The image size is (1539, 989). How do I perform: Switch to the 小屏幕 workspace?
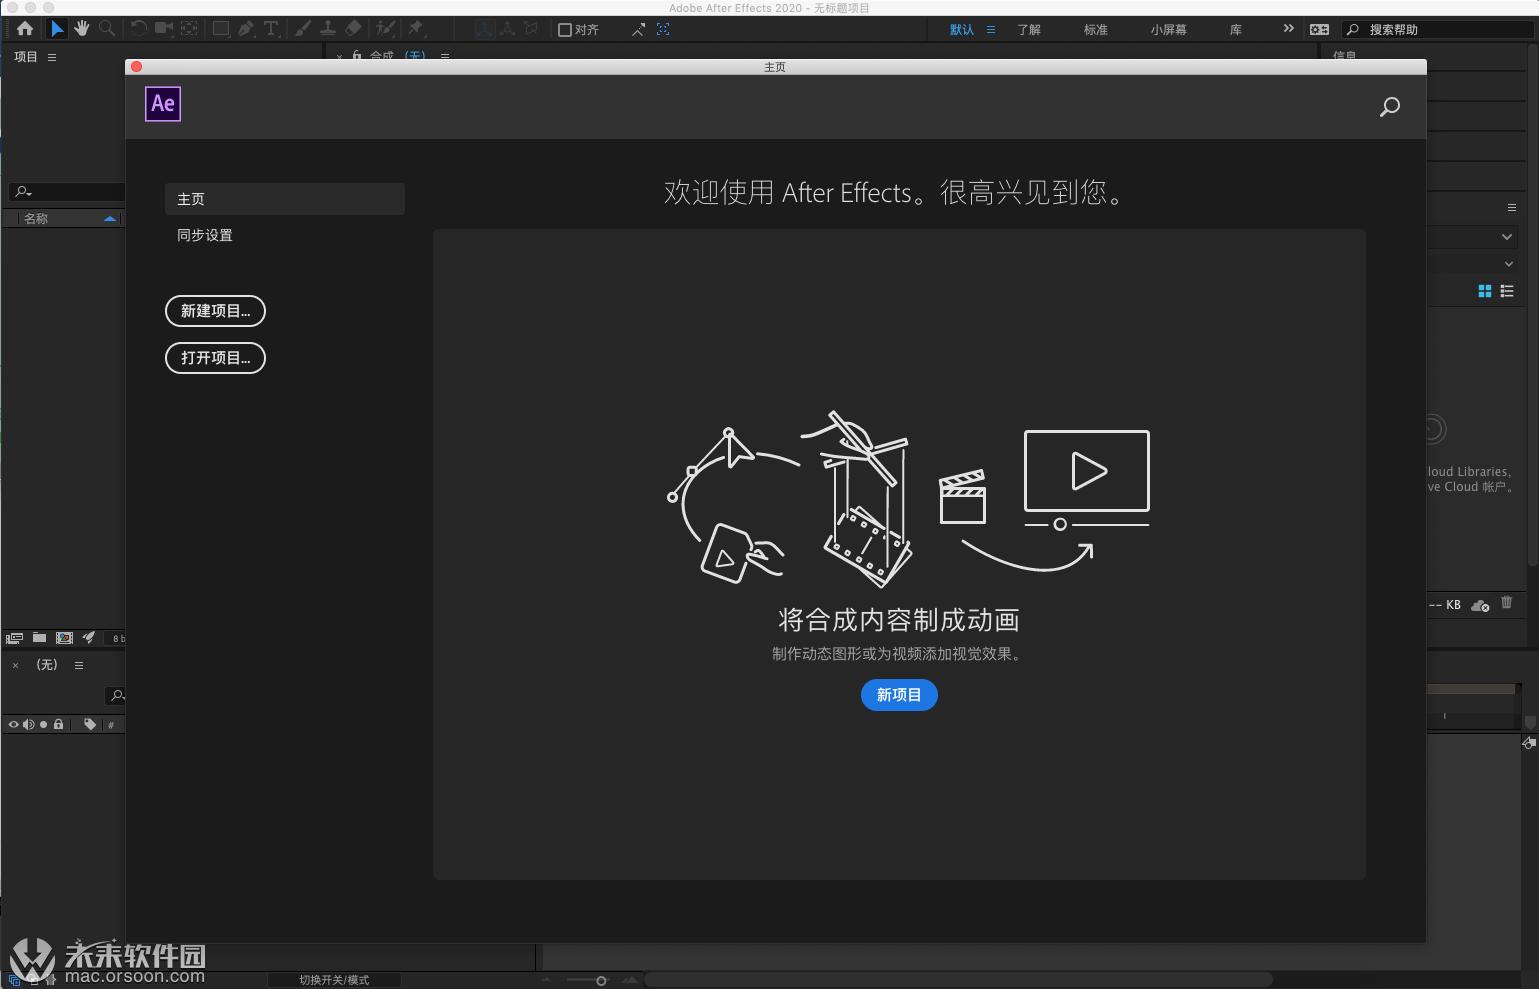(1168, 30)
